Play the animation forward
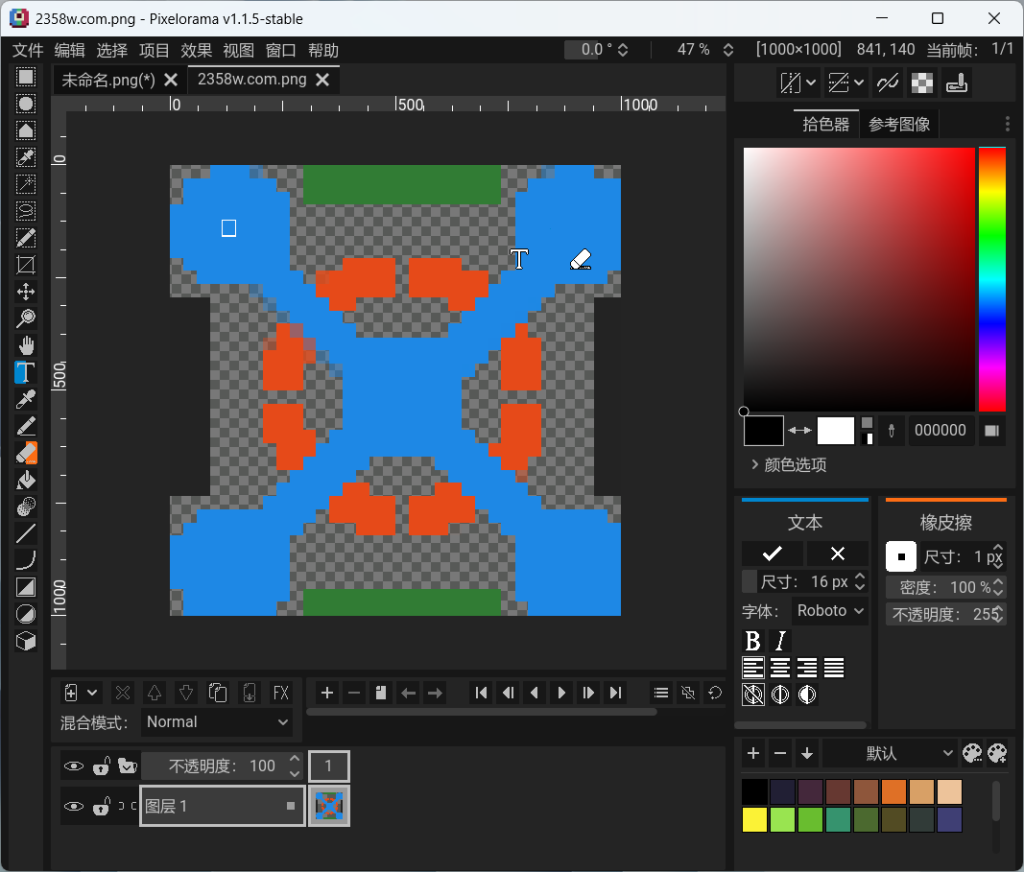Viewport: 1024px width, 872px height. click(x=563, y=693)
